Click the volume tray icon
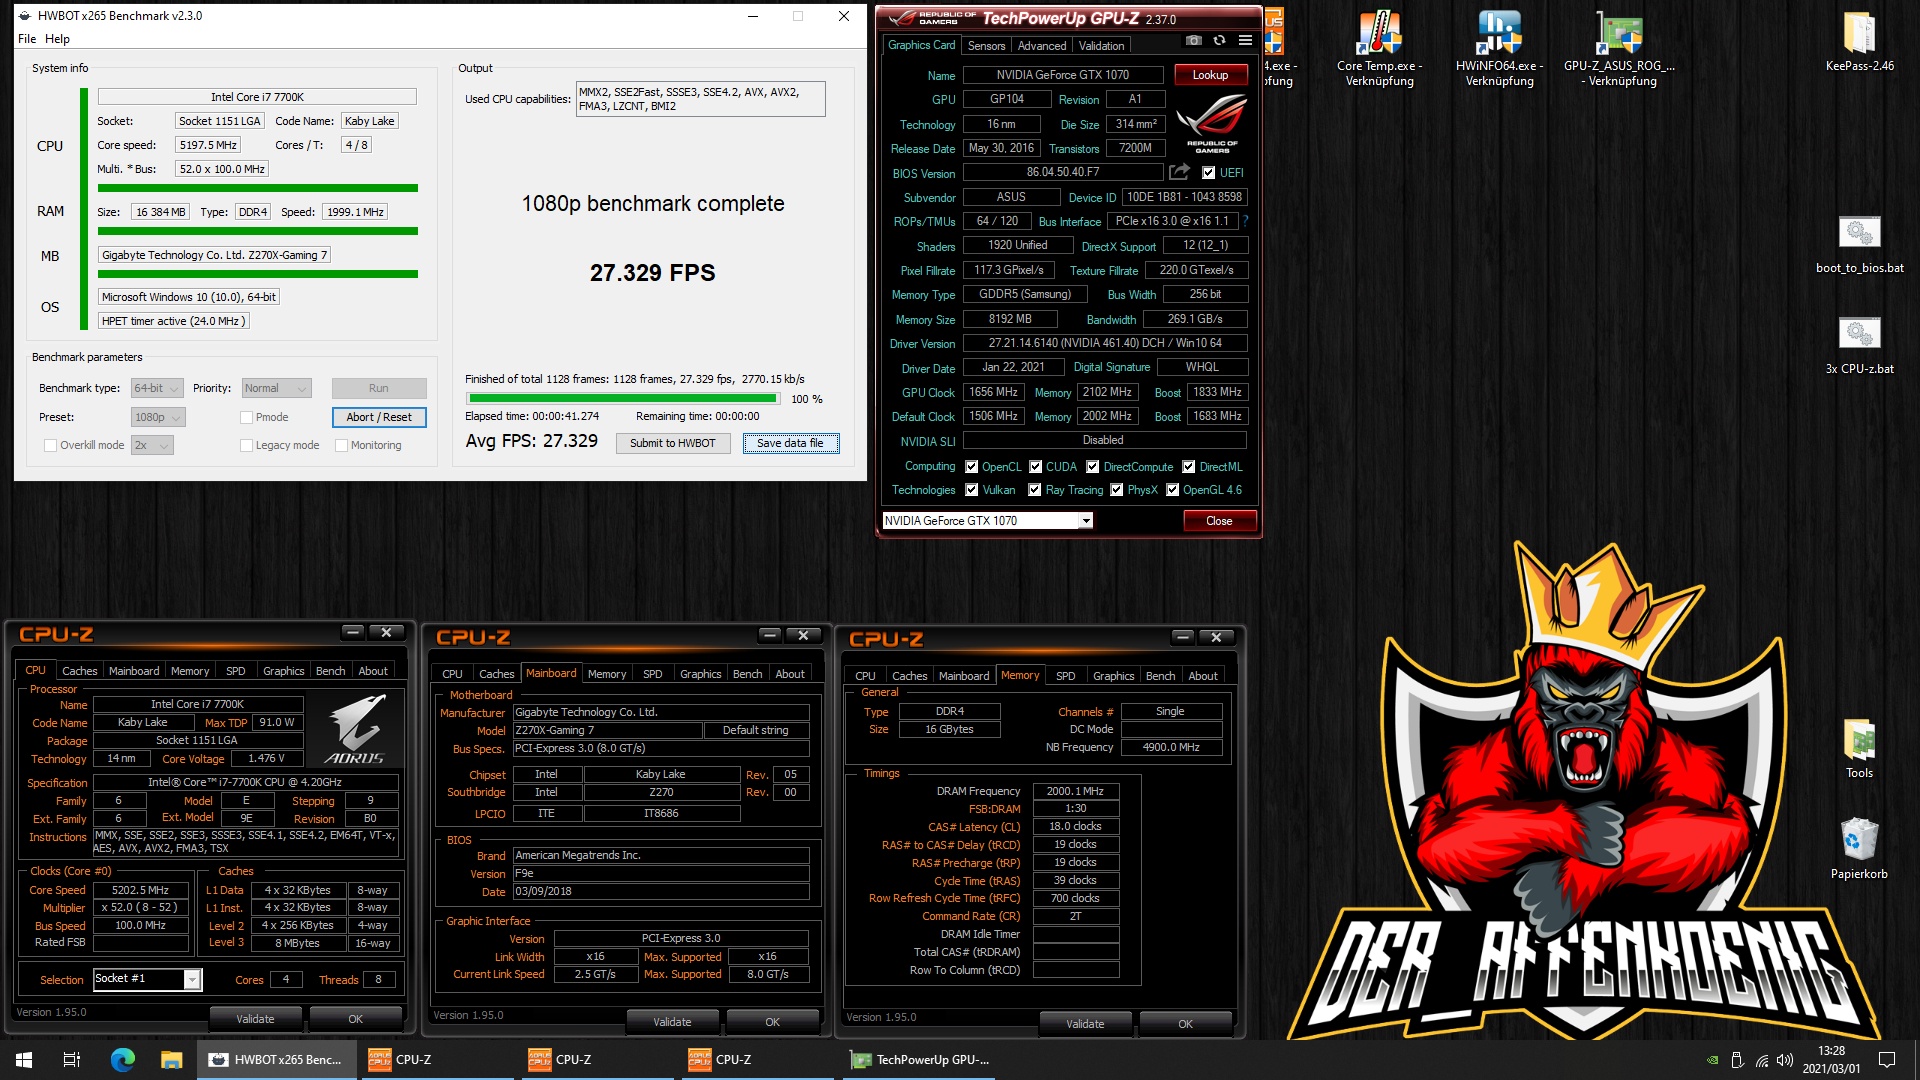This screenshot has height=1080, width=1920. 1785,1060
